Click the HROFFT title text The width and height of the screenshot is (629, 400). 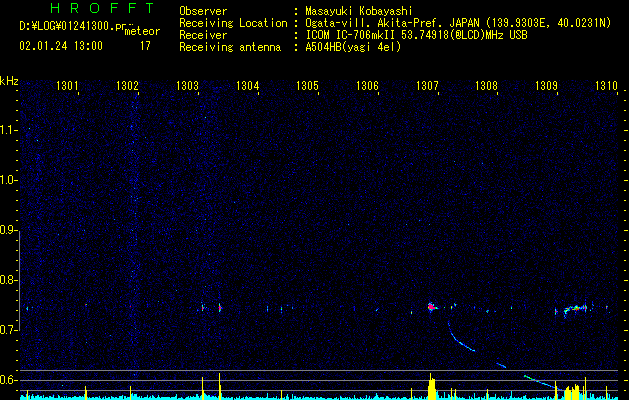pyautogui.click(x=103, y=8)
